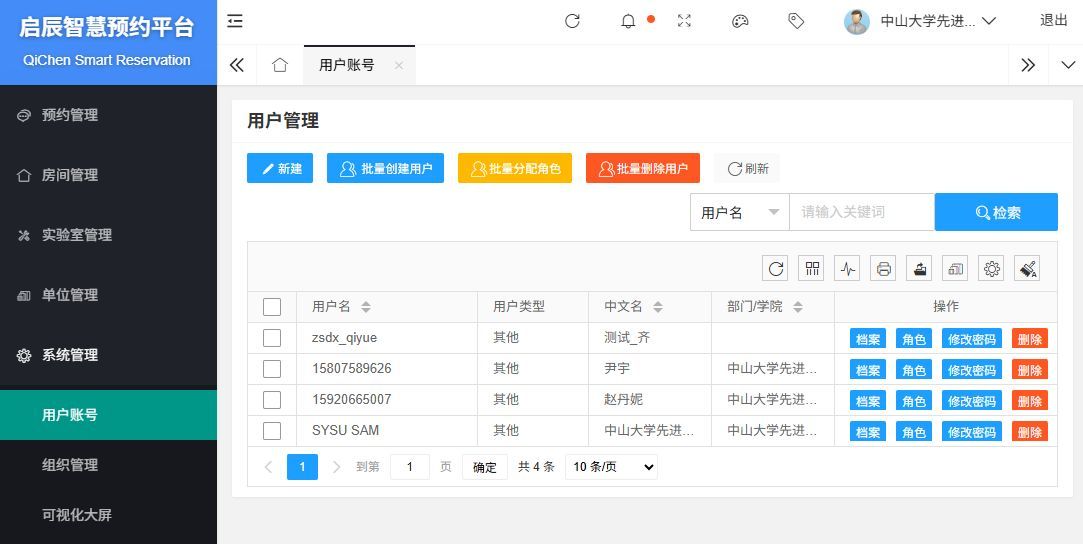Click the table export icon
Viewport: 1083px width, 544px height.
919,268
